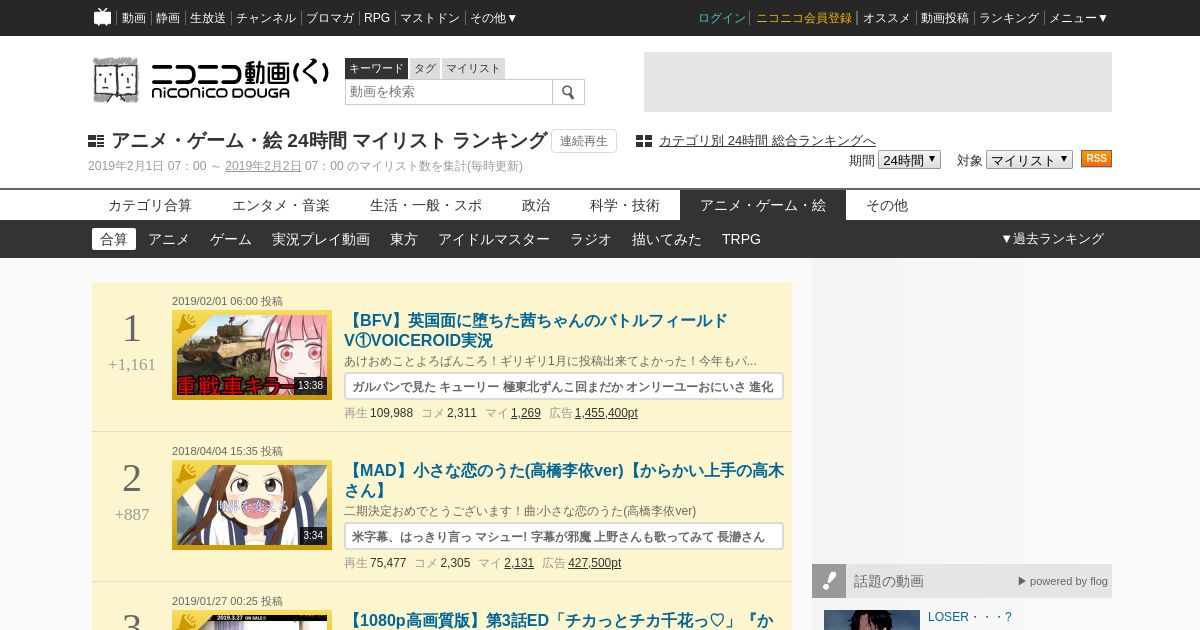
Task: Click grid icon beside カテゴリ別 ranking link
Action: (x=644, y=141)
